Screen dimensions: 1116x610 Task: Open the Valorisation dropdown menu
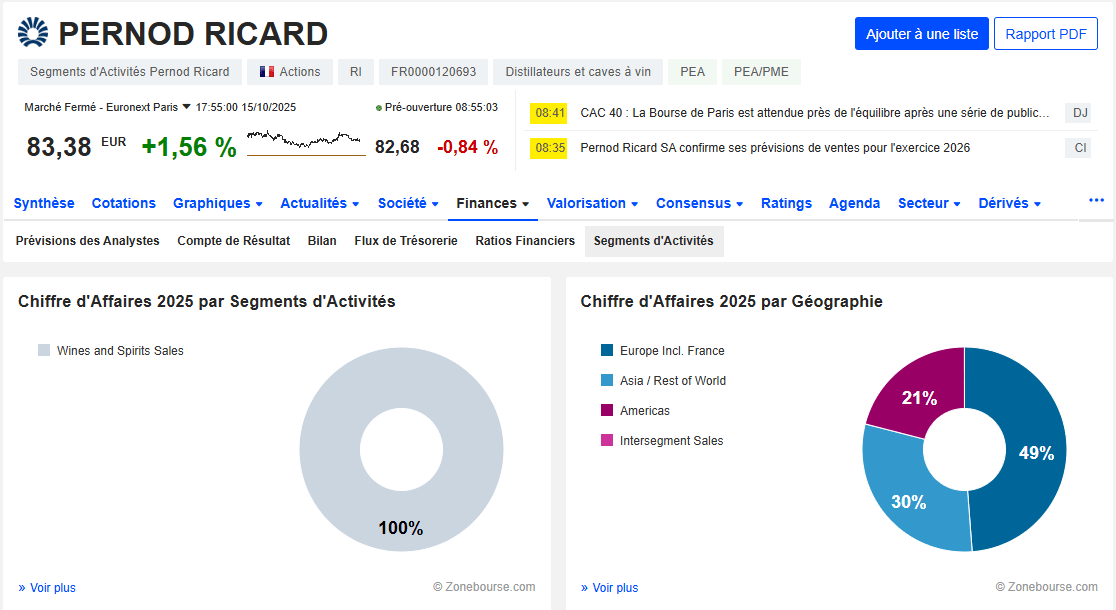click(x=592, y=204)
